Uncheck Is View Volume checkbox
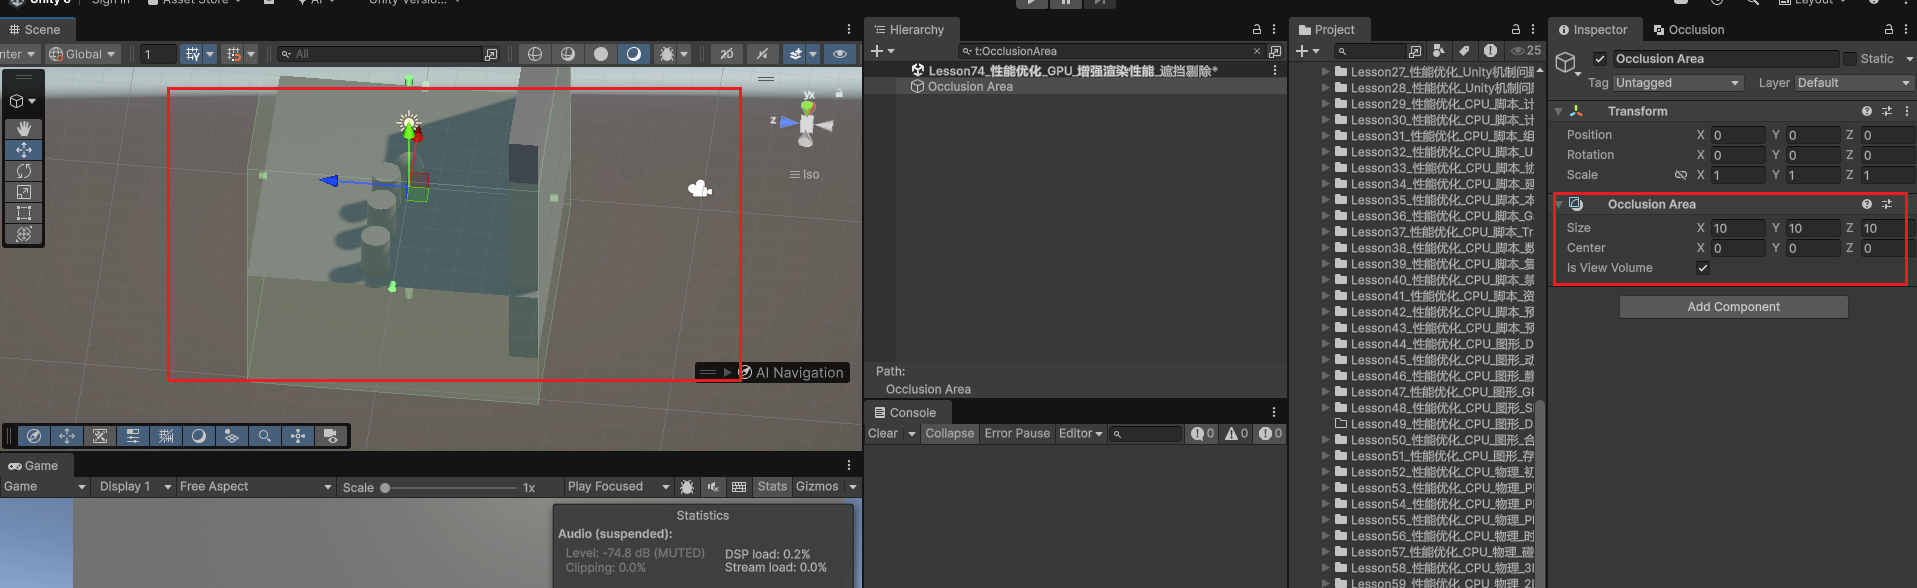Screen dimensions: 1917x588 1703,268
